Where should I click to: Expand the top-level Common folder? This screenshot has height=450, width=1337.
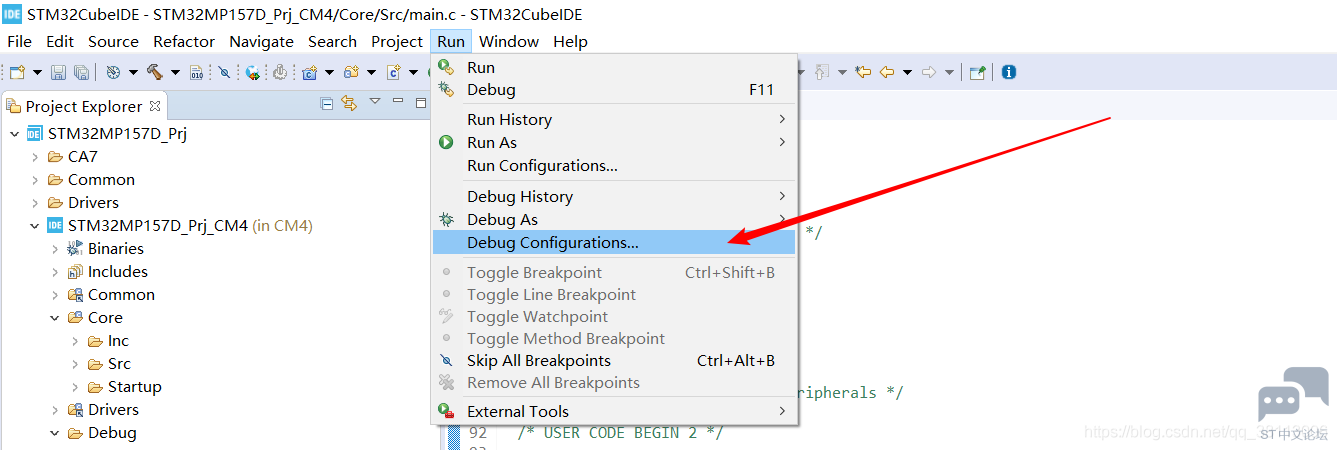[35, 180]
